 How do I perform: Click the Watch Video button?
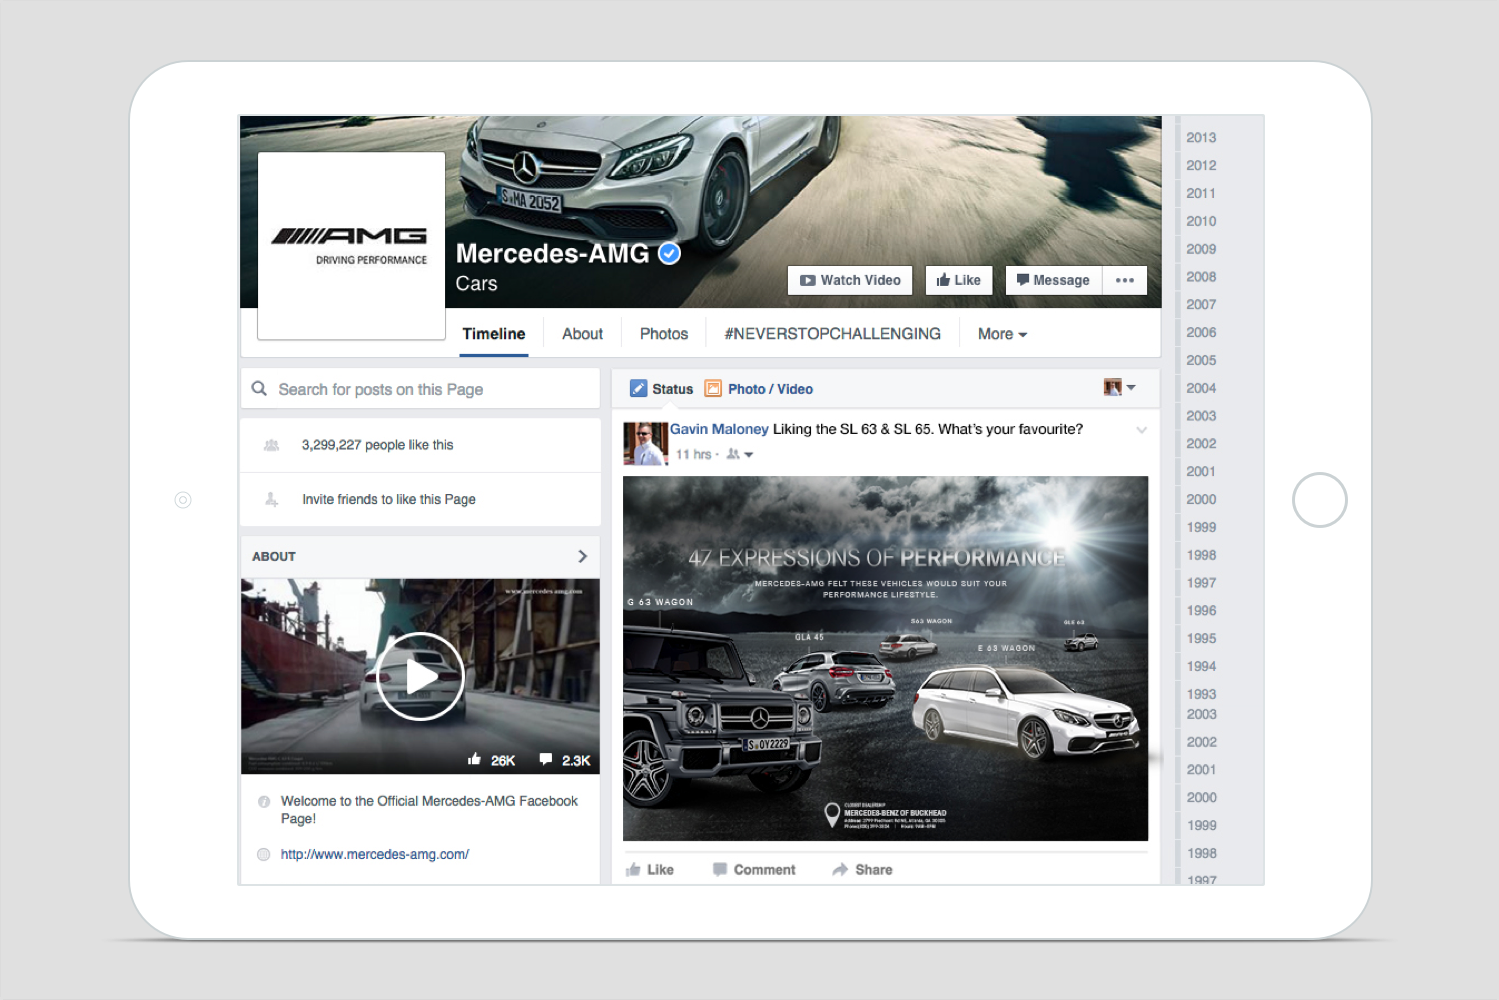click(850, 280)
